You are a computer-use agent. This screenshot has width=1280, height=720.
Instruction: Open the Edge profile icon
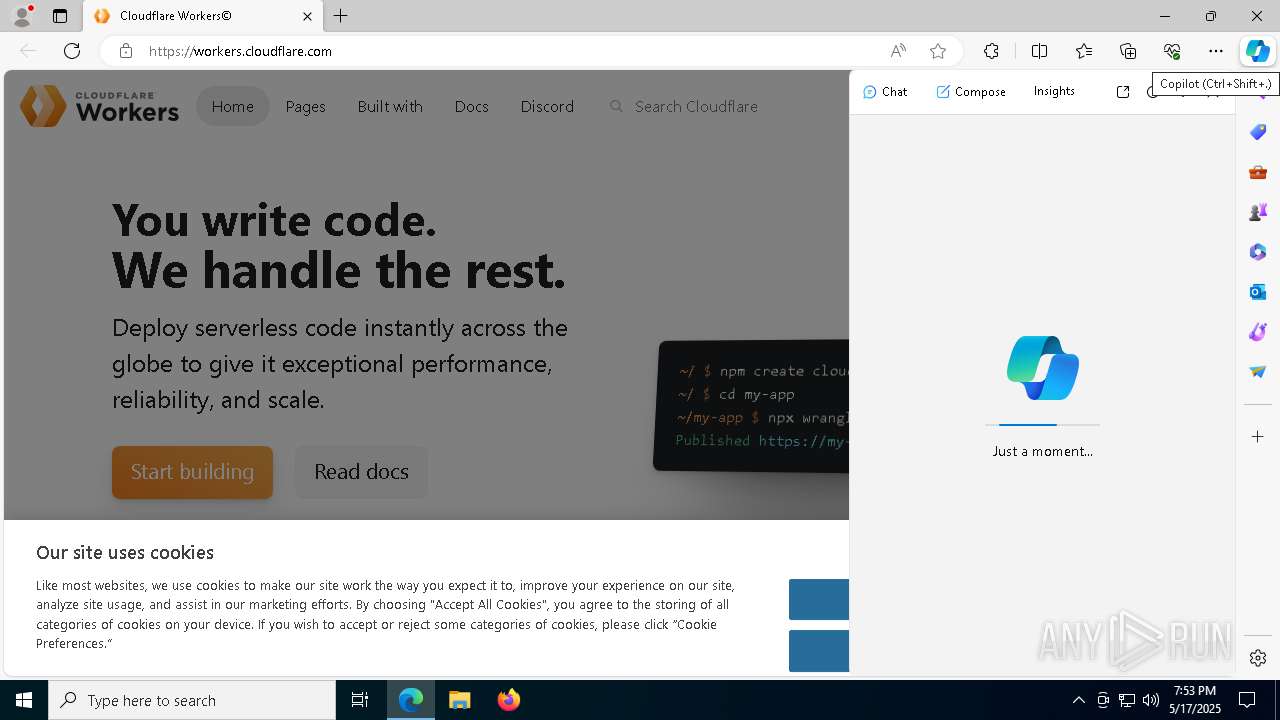[22, 16]
